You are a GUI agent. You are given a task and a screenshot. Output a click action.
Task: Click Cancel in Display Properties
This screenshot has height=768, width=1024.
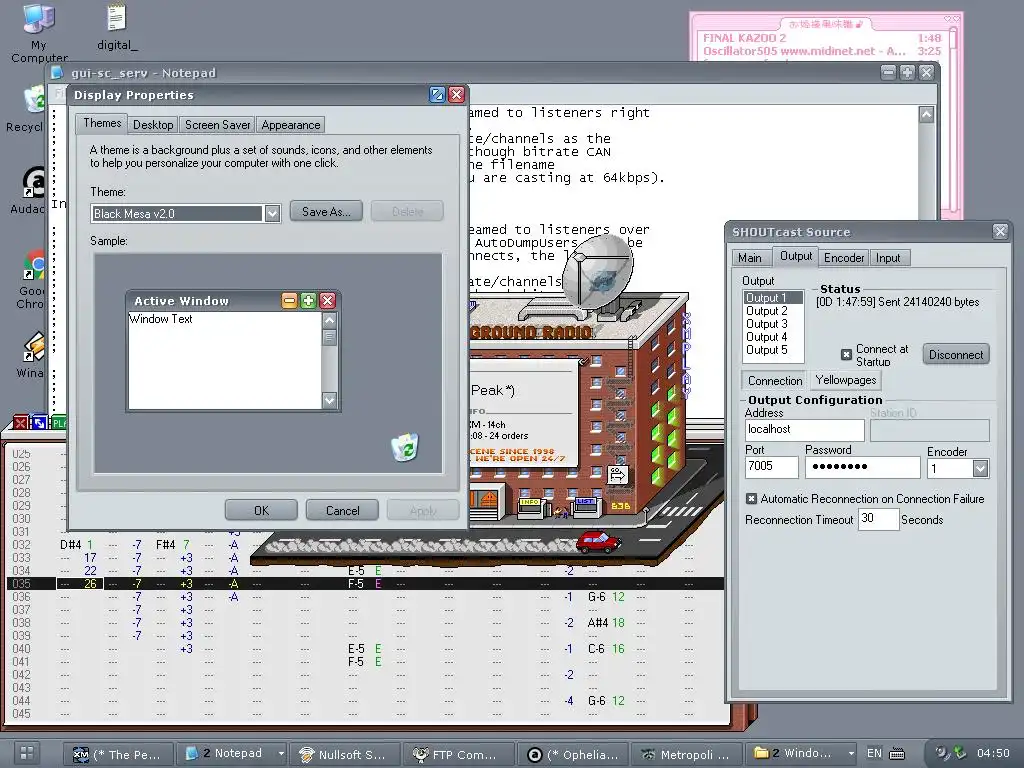[342, 510]
